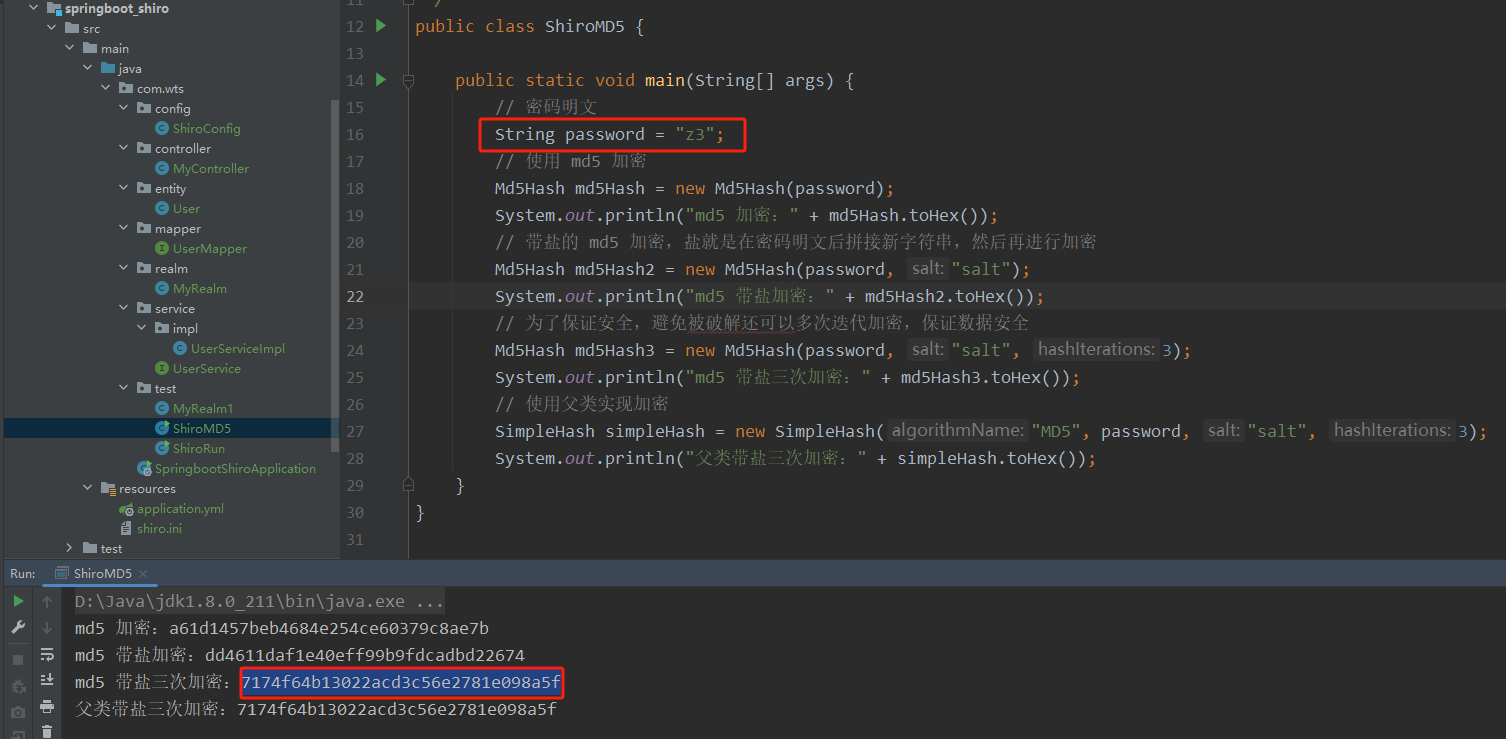The height and width of the screenshot is (739, 1506).
Task: Click the String password = "z3" code line
Action: (x=609, y=134)
